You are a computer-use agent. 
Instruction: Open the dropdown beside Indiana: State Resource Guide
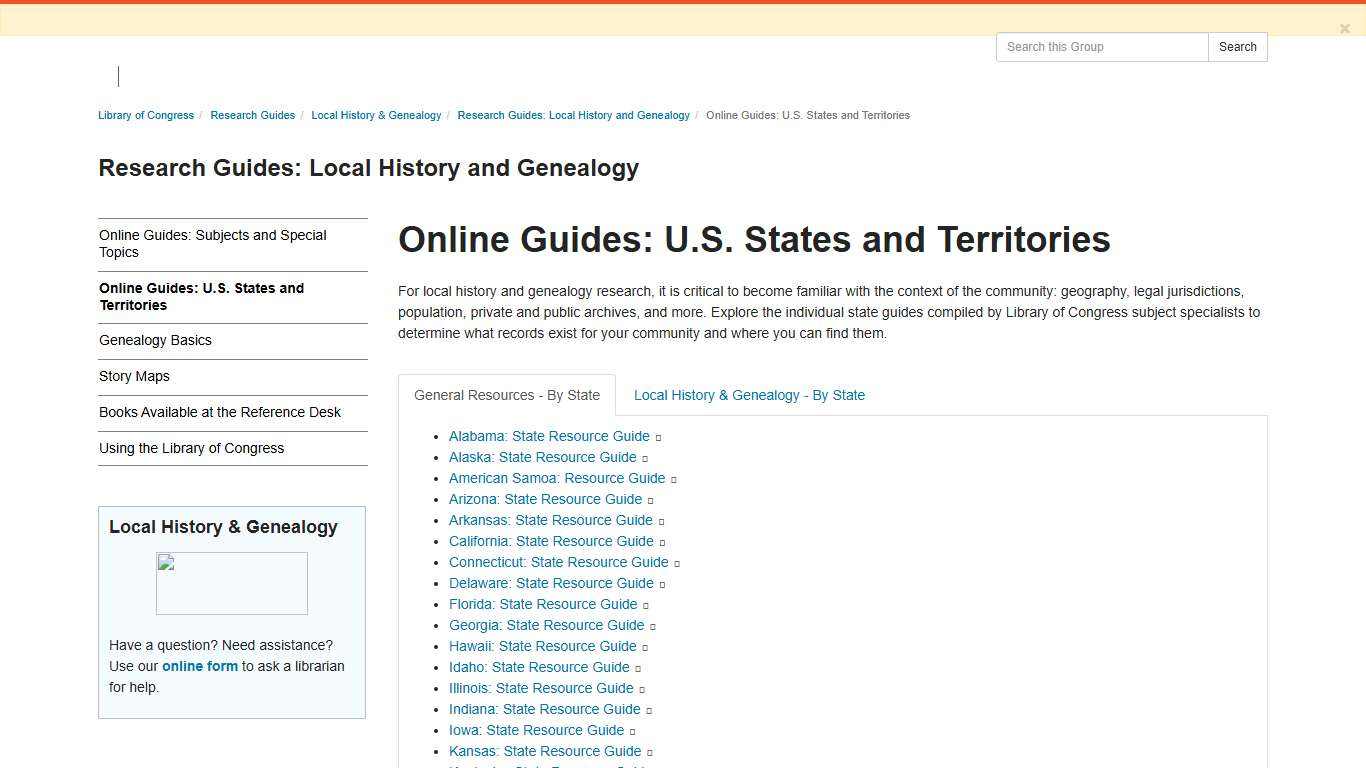pos(650,710)
